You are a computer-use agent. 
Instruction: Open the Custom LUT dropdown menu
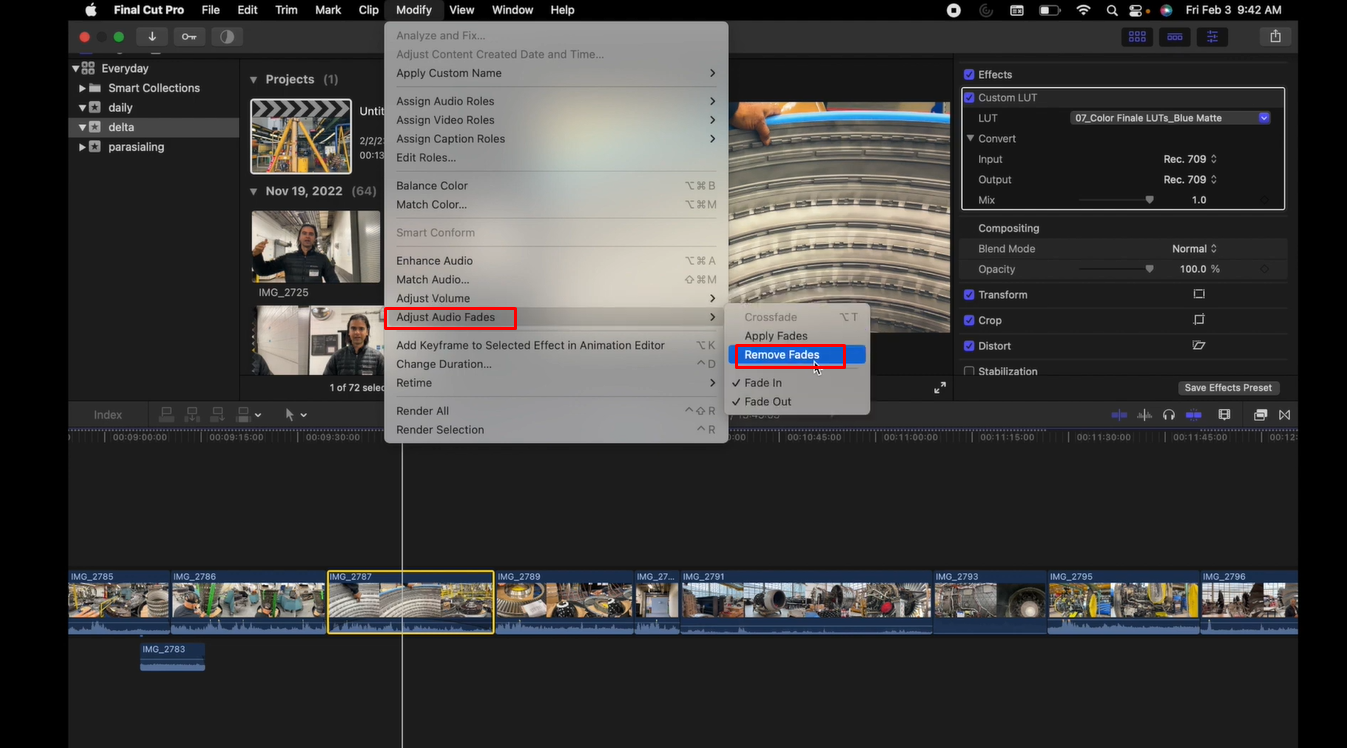(x=1262, y=117)
